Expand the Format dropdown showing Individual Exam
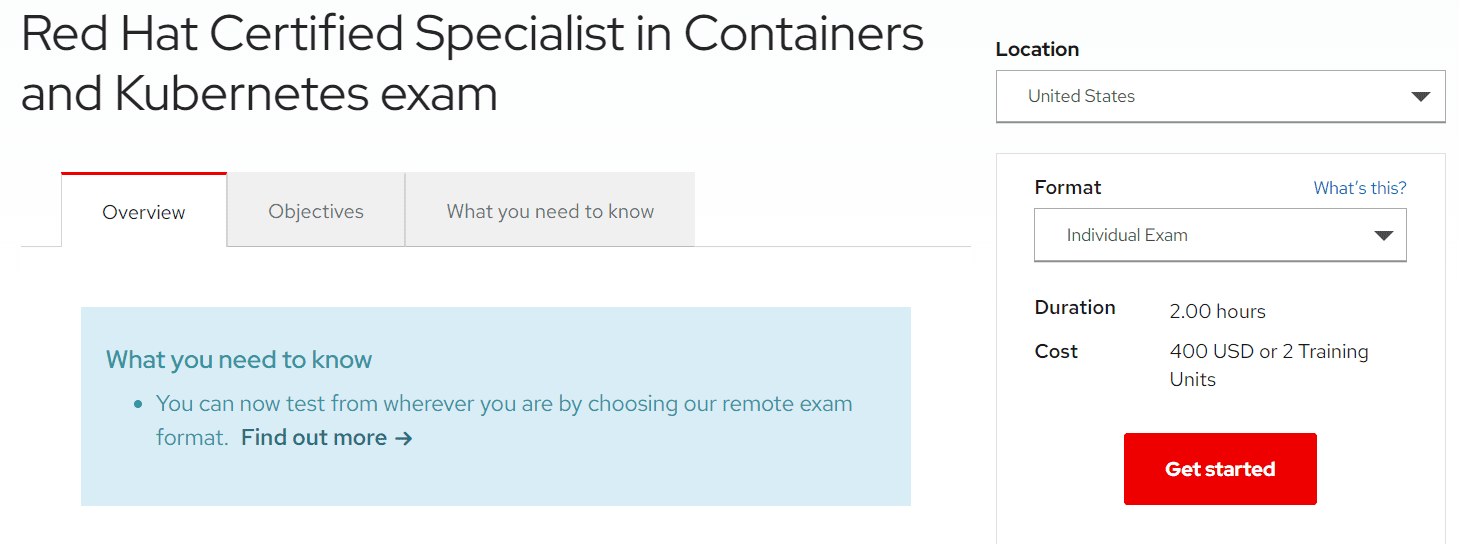 tap(1200, 236)
